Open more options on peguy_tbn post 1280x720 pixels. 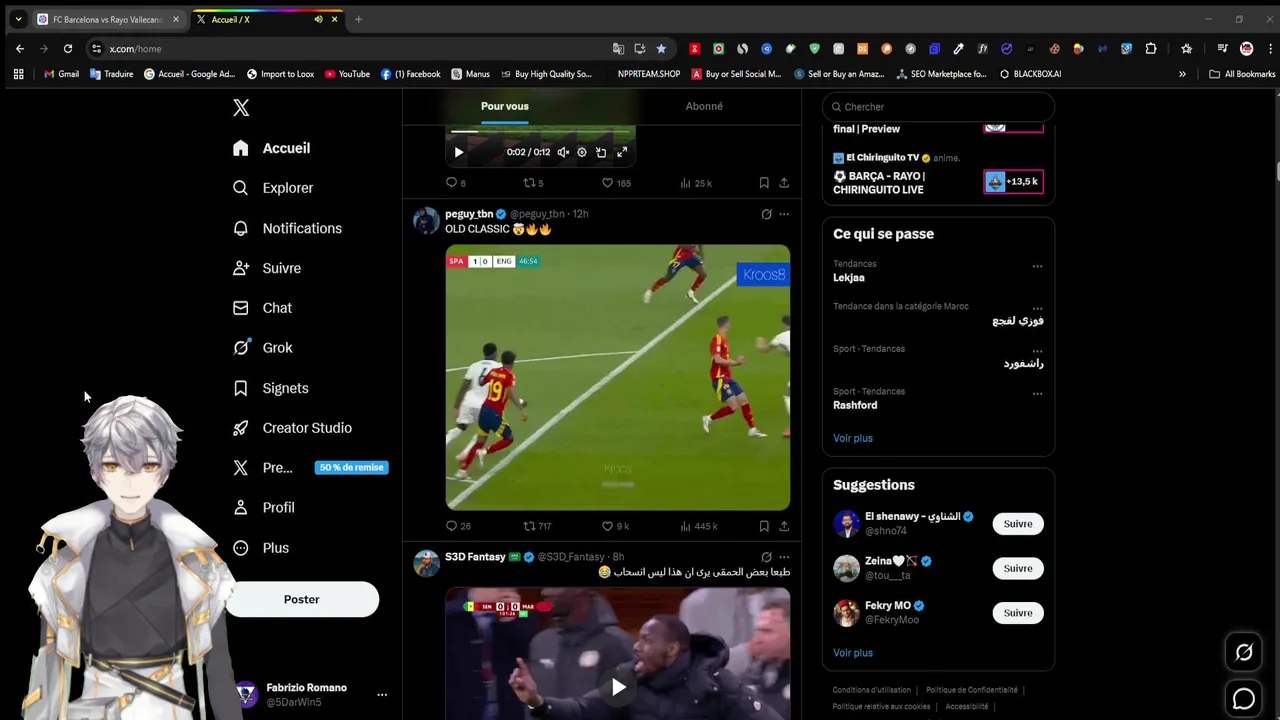[x=784, y=214]
